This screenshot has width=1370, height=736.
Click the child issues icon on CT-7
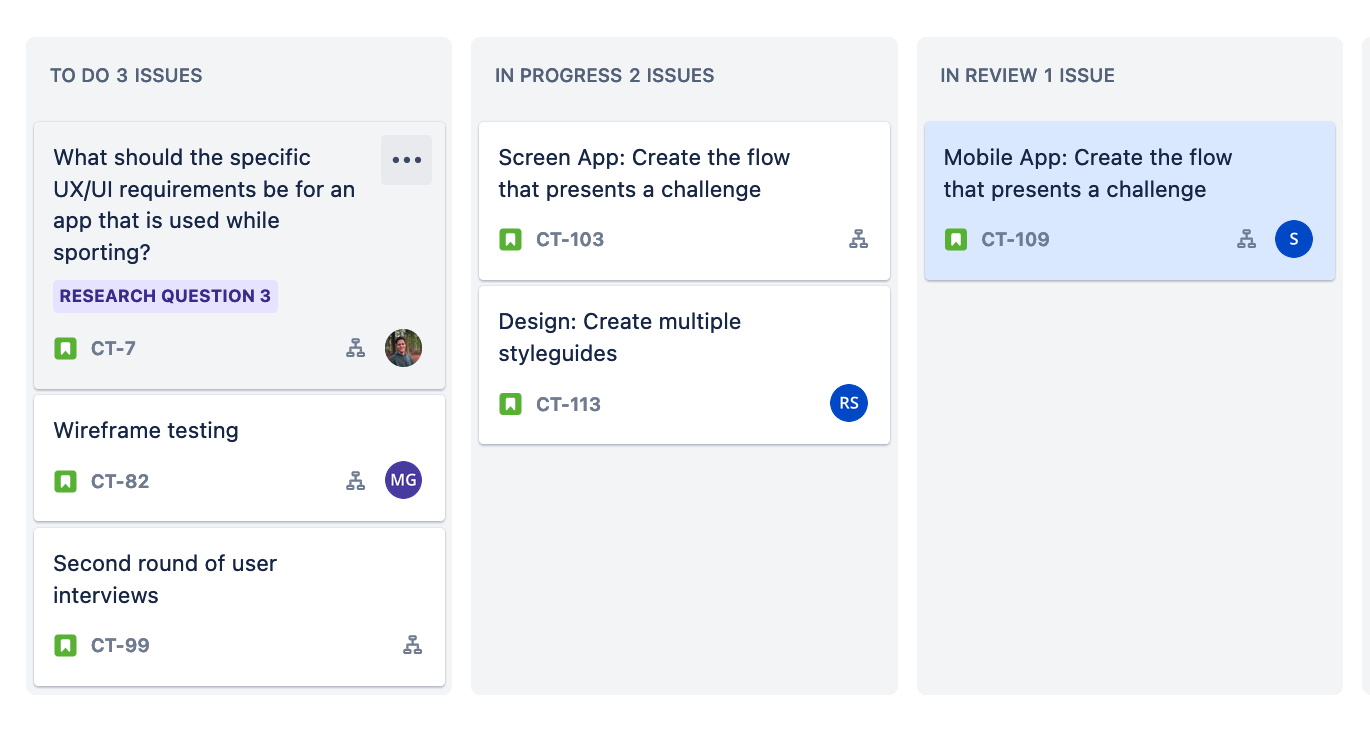pos(355,348)
